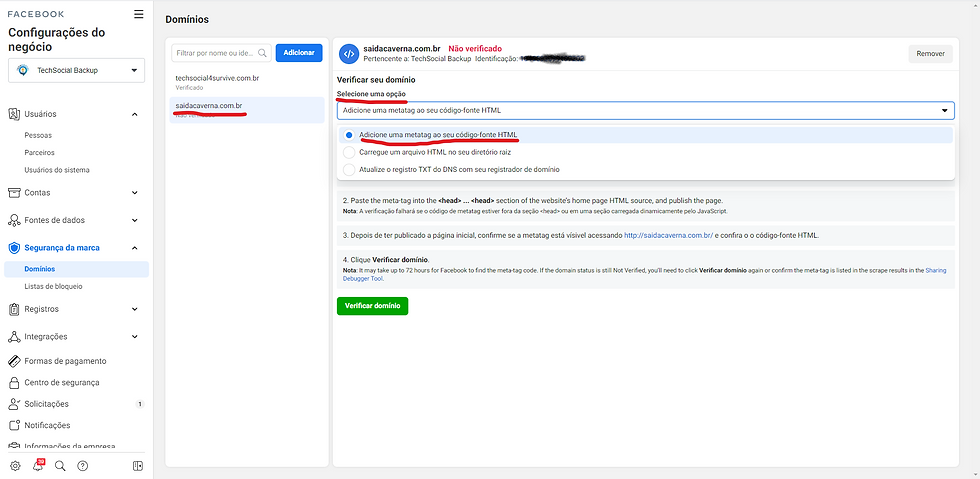Click the Solicitações count badge
The height and width of the screenshot is (479, 980).
(140, 404)
